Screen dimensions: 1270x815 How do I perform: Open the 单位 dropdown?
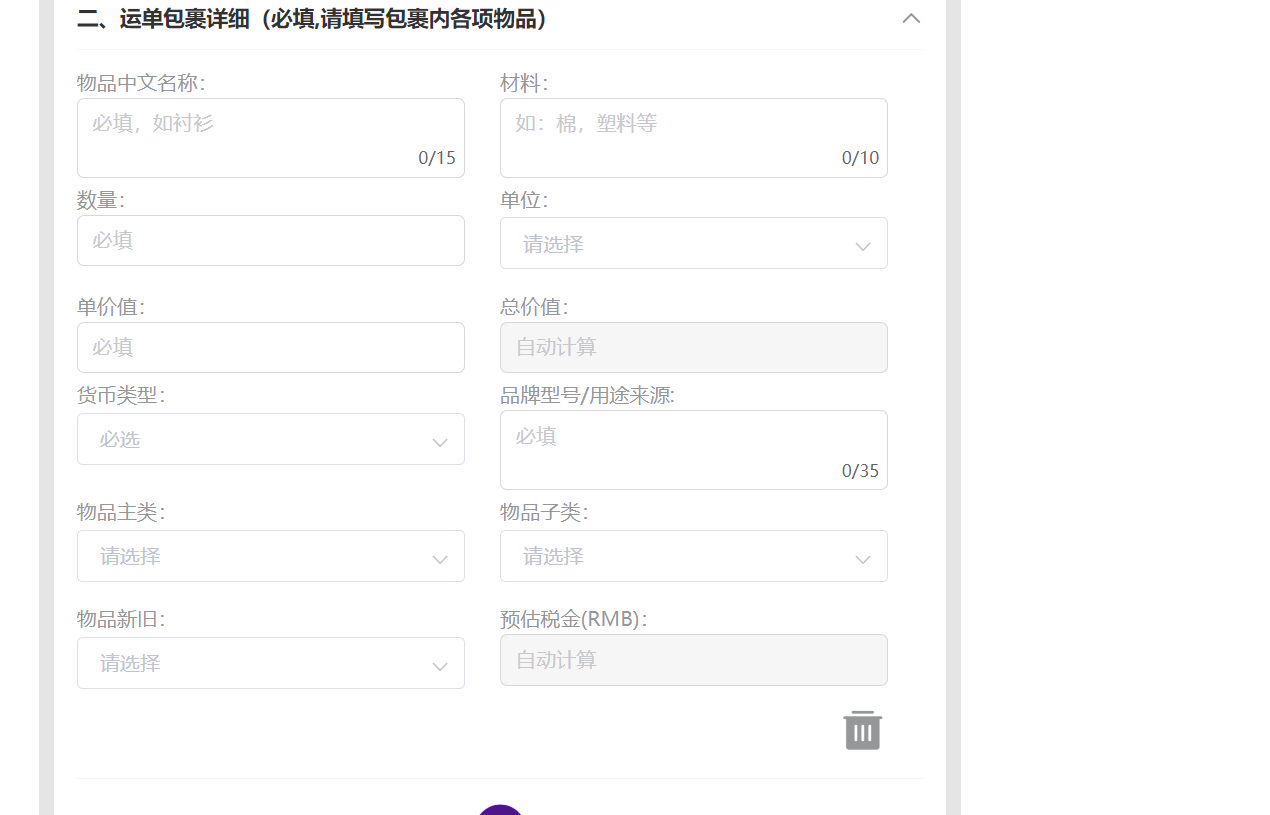click(694, 243)
